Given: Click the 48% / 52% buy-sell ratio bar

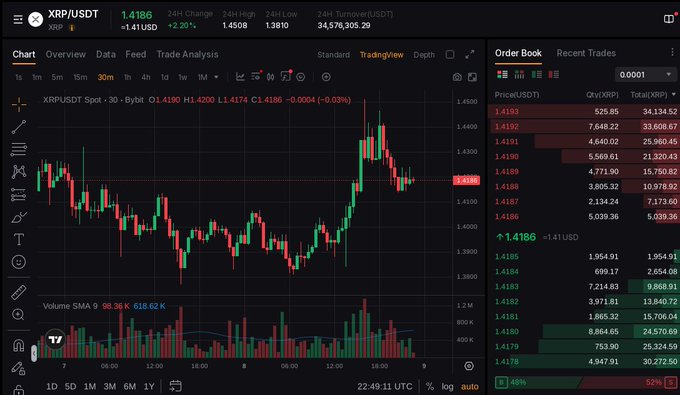Looking at the screenshot, I should point(586,382).
